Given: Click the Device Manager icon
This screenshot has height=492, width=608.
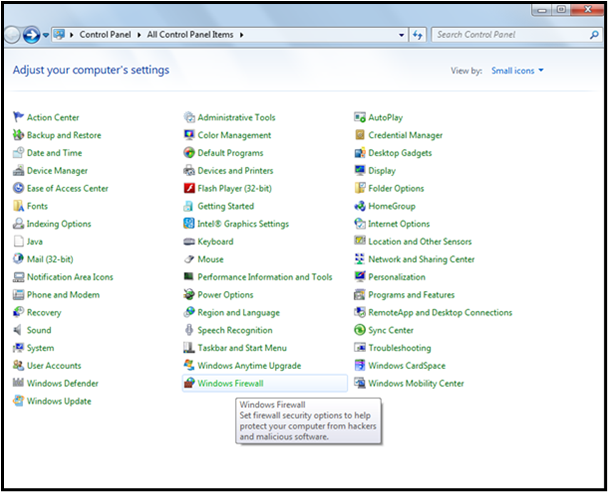Looking at the screenshot, I should tap(18, 171).
